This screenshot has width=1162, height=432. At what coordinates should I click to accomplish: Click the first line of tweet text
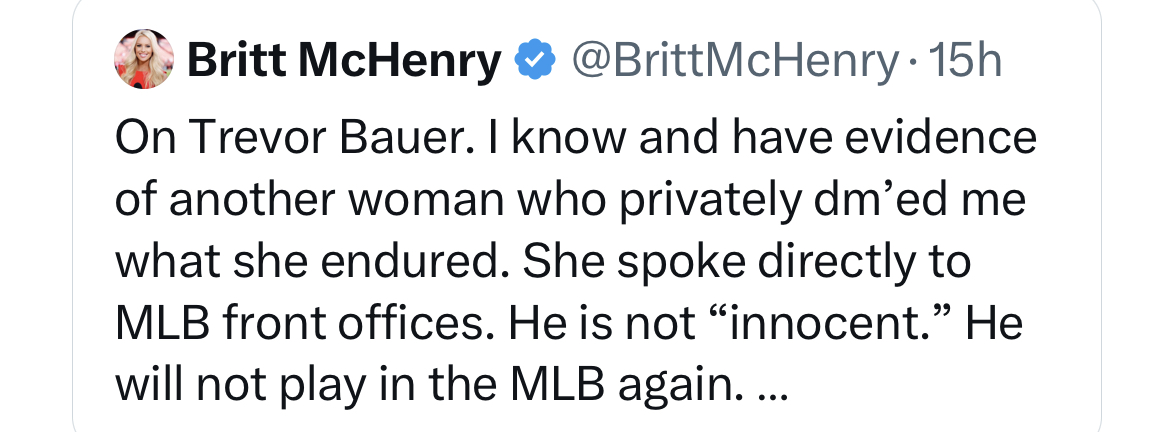[x=575, y=137]
